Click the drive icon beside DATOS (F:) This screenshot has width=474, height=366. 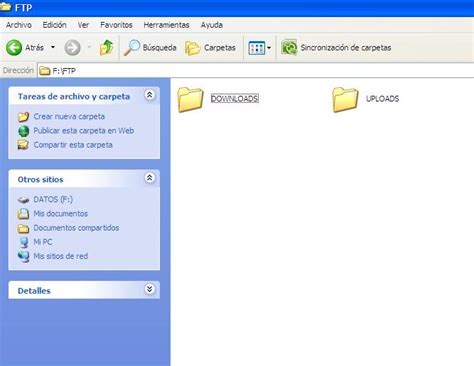pos(23,200)
